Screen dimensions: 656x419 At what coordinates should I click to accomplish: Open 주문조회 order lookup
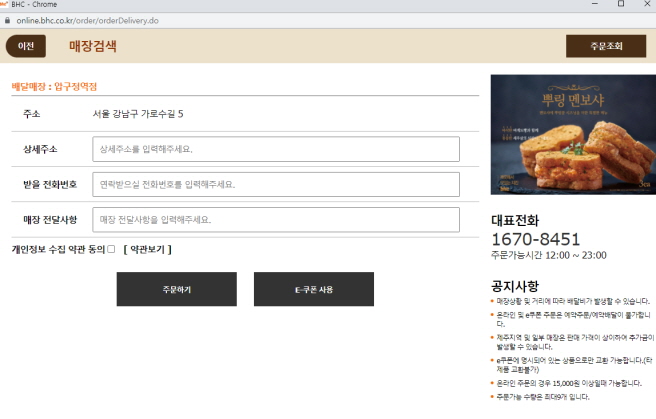606,46
